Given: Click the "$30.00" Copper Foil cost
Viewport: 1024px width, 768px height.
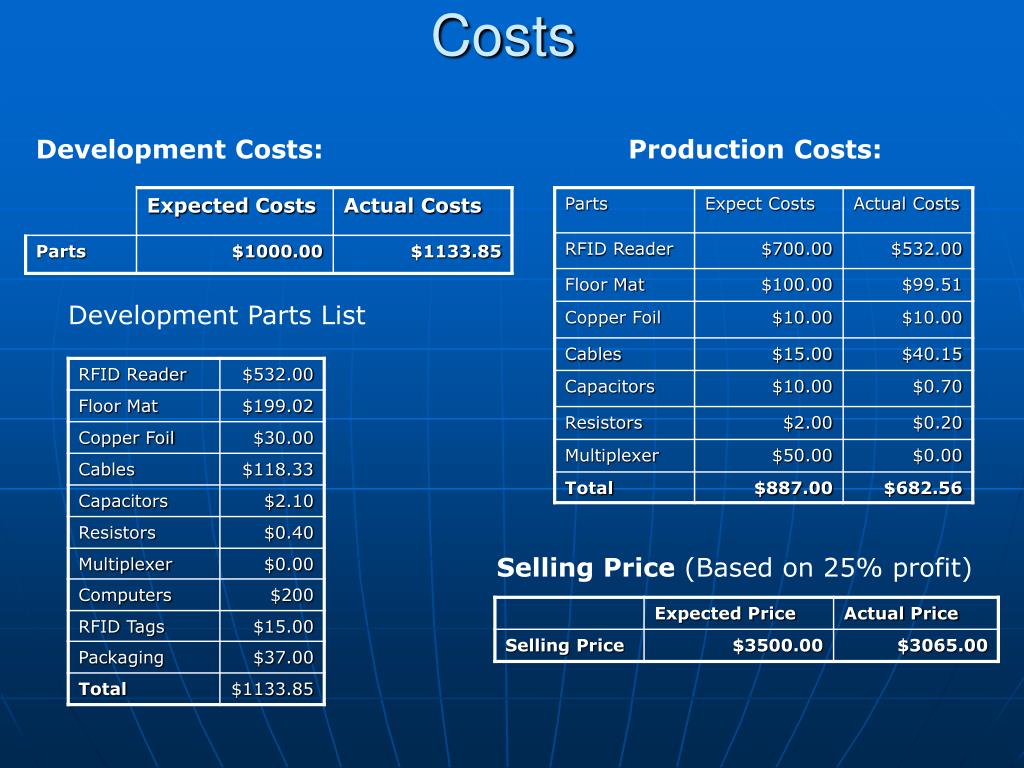Looking at the screenshot, I should [283, 438].
